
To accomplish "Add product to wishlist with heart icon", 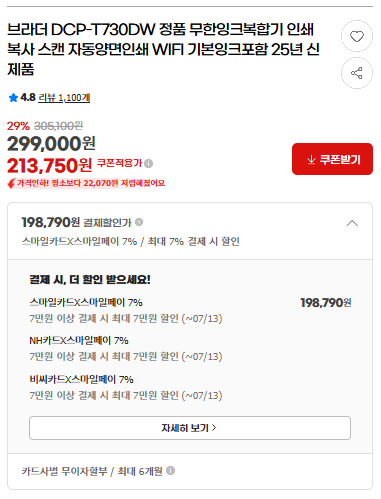I will pos(357,36).
